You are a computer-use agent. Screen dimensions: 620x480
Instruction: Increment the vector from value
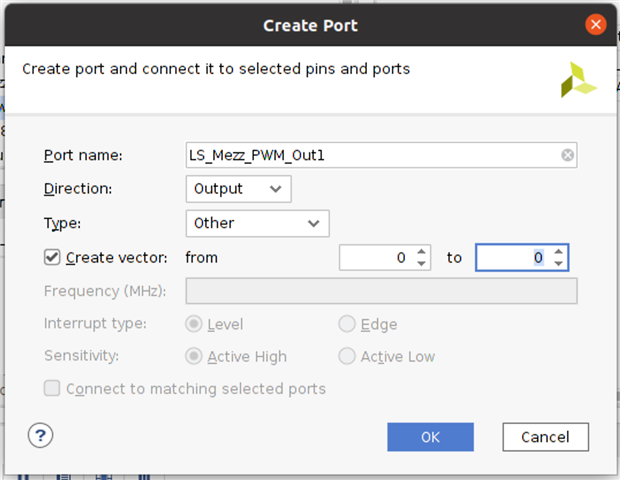(x=422, y=252)
